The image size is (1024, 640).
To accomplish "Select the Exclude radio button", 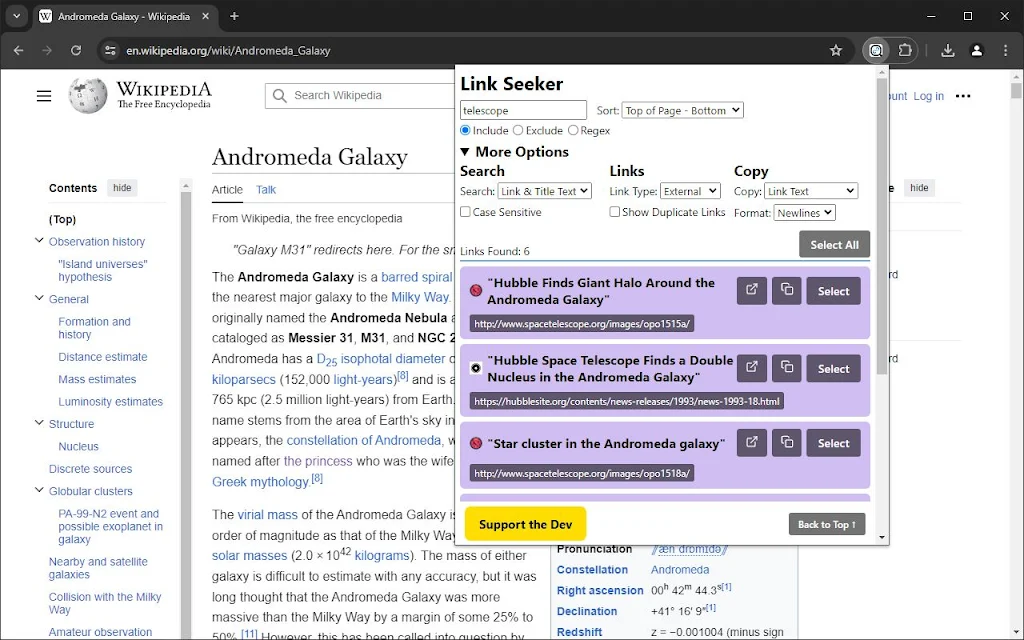I will tap(518, 130).
